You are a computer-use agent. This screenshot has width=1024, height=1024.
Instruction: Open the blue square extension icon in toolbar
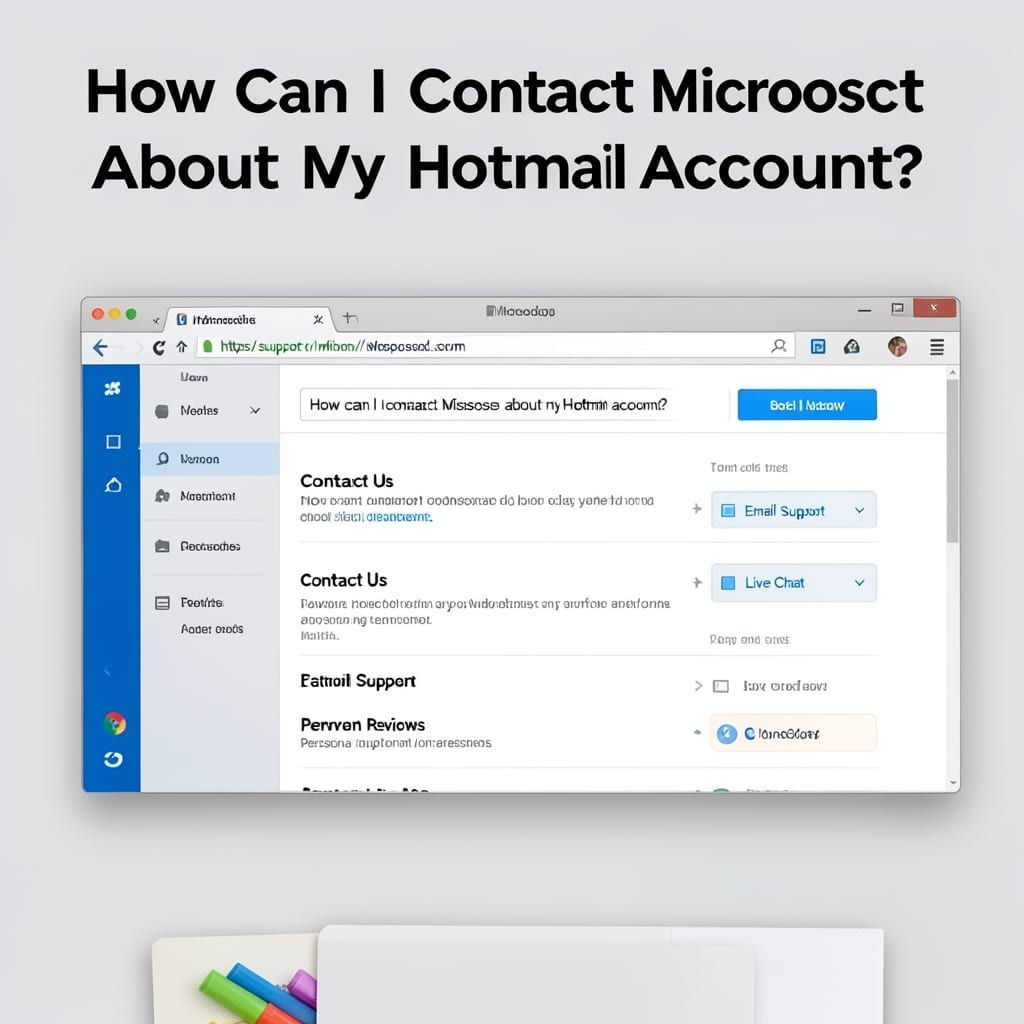pos(818,347)
